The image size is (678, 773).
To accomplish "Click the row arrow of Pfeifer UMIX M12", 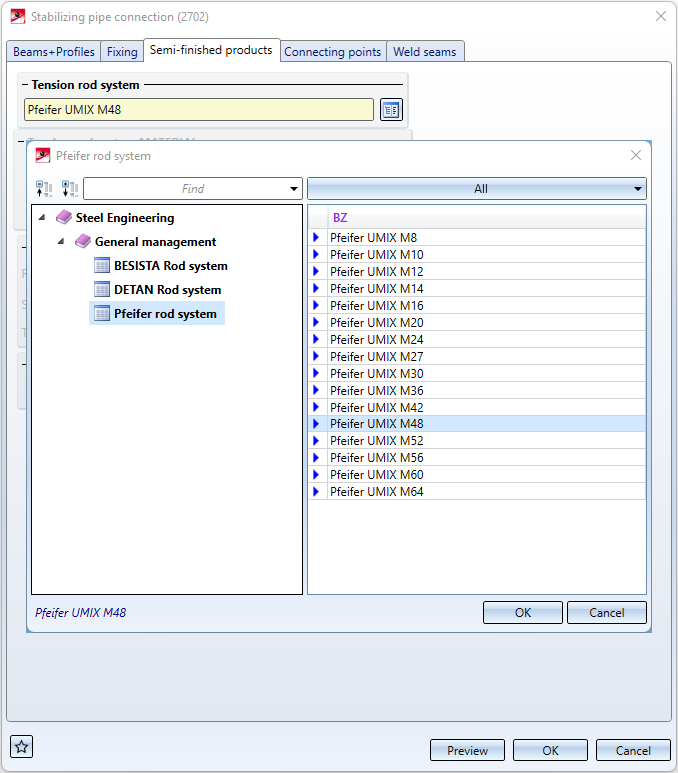I will 317,271.
